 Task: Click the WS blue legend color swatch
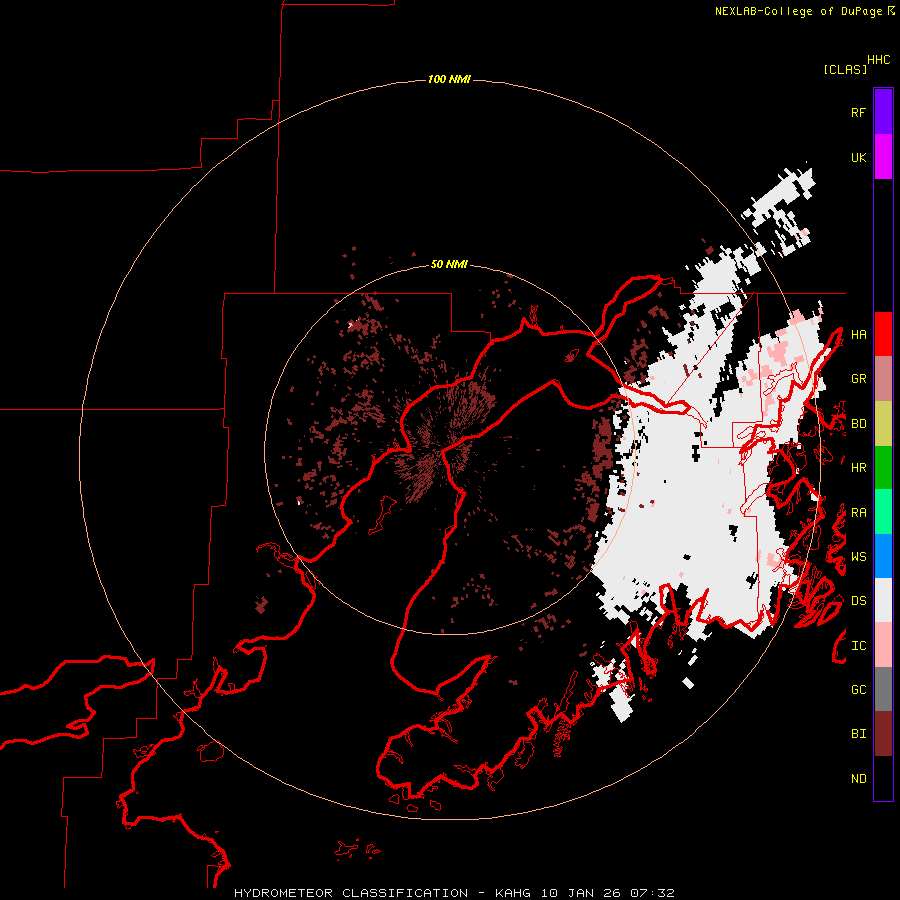[x=883, y=556]
